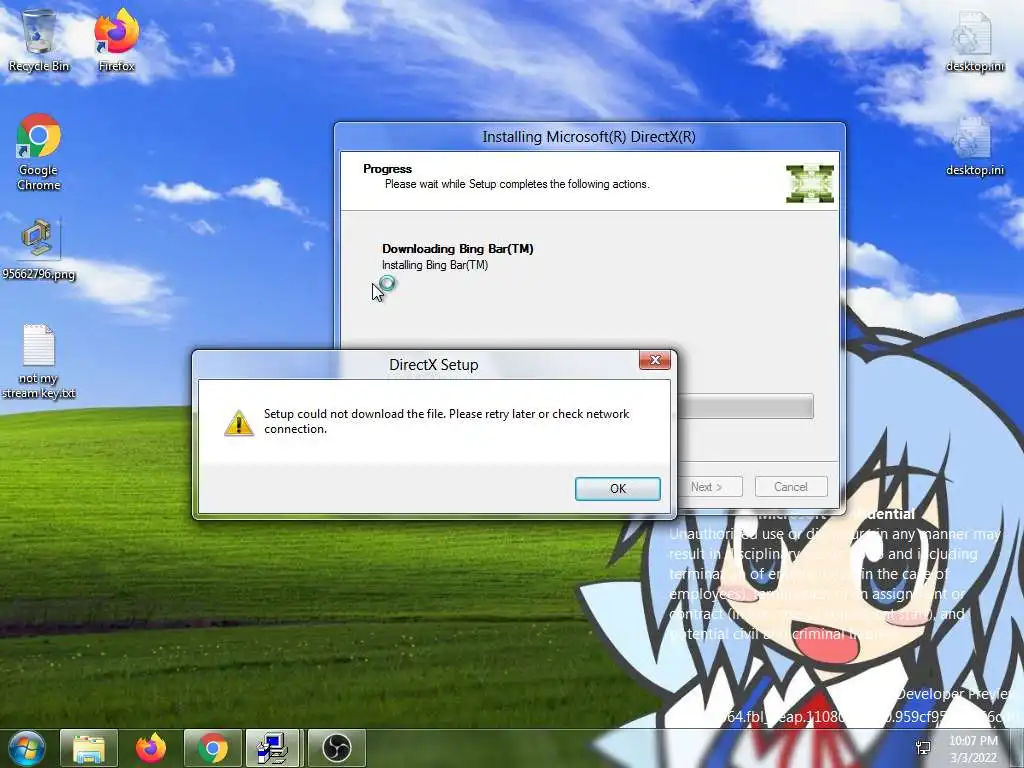Select the Google Chrome desktop shortcut
This screenshot has height=768, width=1024.
point(39,152)
